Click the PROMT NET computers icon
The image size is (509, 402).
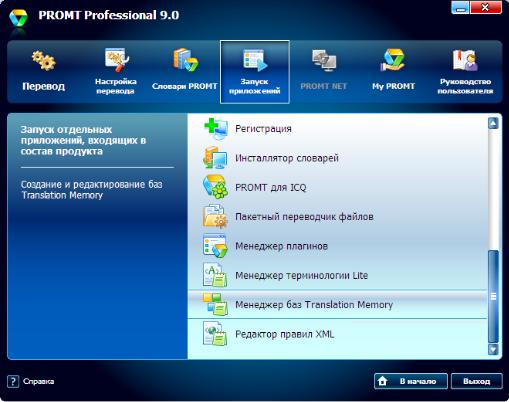(324, 60)
